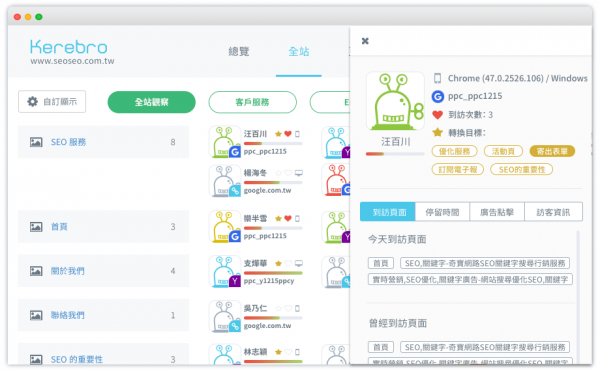Select visitor avatar 樂半雪

[225, 227]
